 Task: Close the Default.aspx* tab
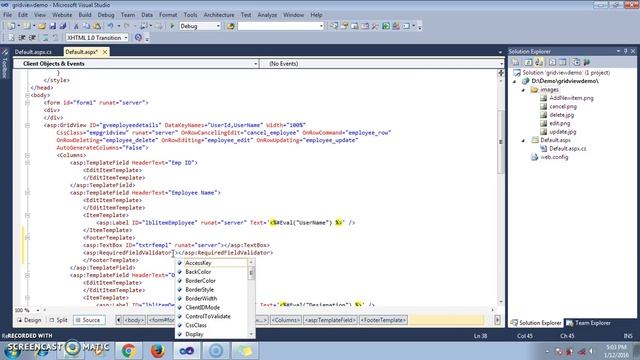pyautogui.click(x=105, y=52)
